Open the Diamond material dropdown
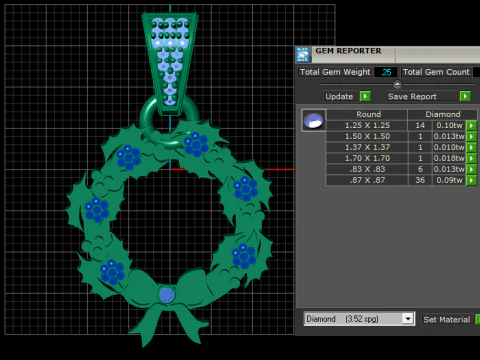The width and height of the screenshot is (480, 360). point(408,319)
